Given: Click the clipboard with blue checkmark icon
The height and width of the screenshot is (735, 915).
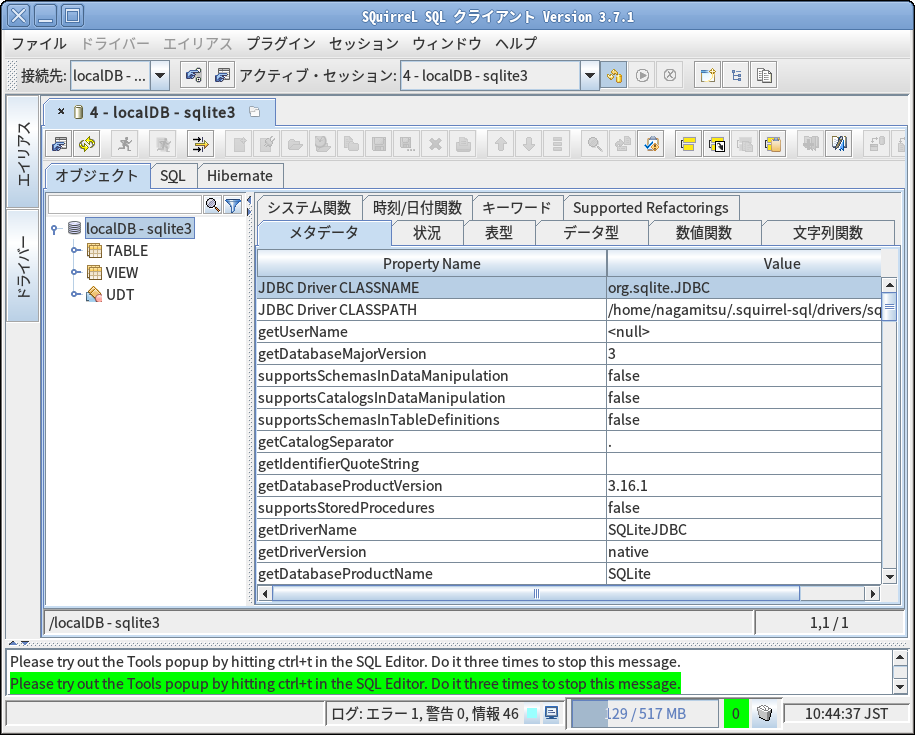Looking at the screenshot, I should click(x=651, y=144).
